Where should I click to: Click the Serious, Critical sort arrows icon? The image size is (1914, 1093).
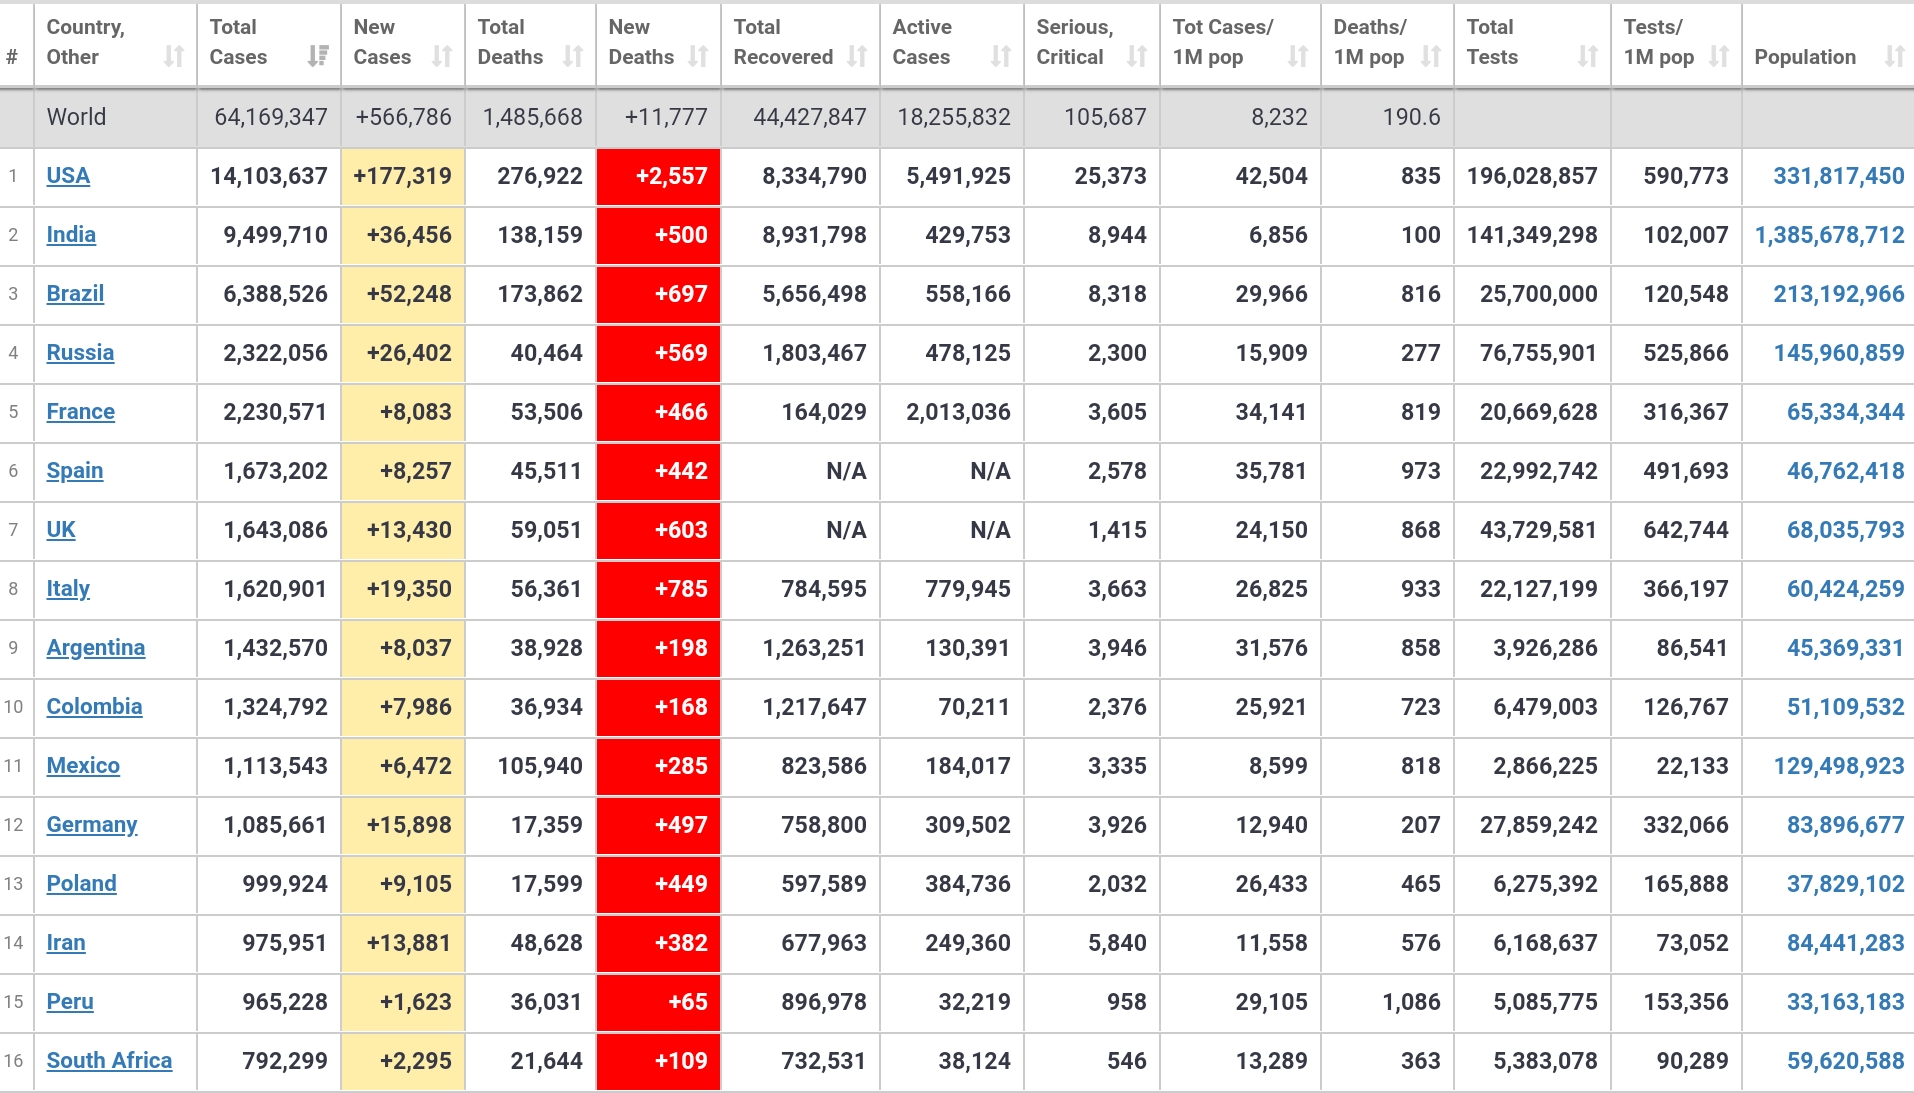click(x=1137, y=57)
